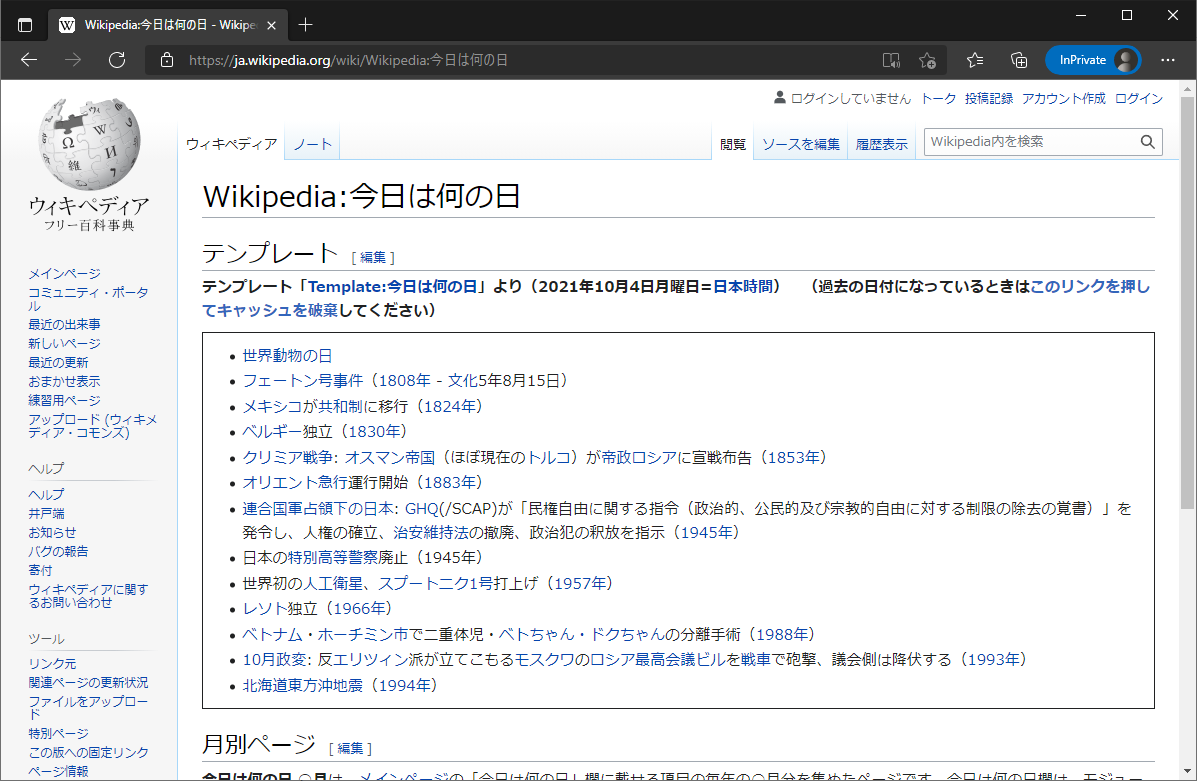Open the immersive reader icon
Viewport: 1197px width, 781px height.
pos(891,60)
